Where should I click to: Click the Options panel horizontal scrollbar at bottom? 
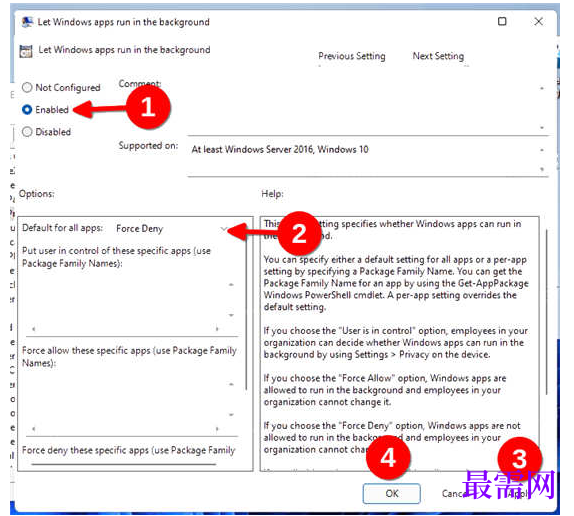click(124, 465)
